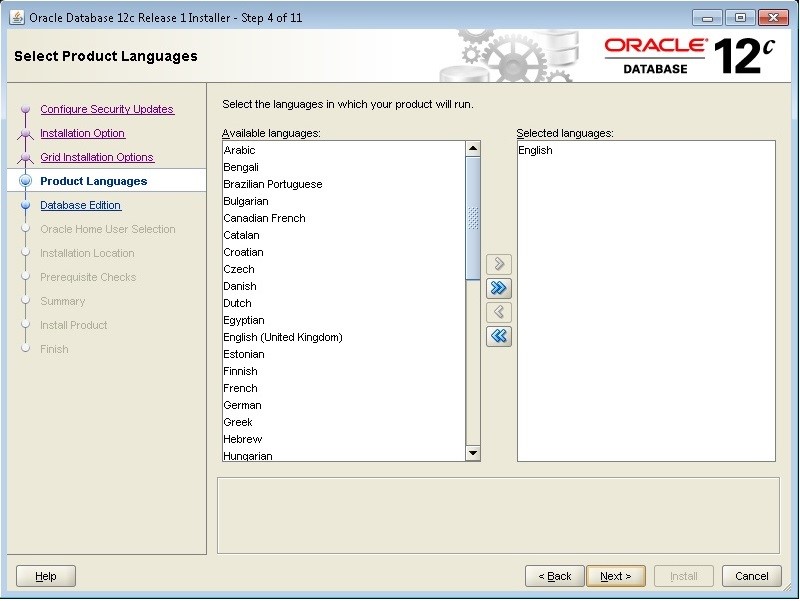Select Greek in available languages
Image resolution: width=800 pixels, height=601 pixels.
tap(344, 422)
